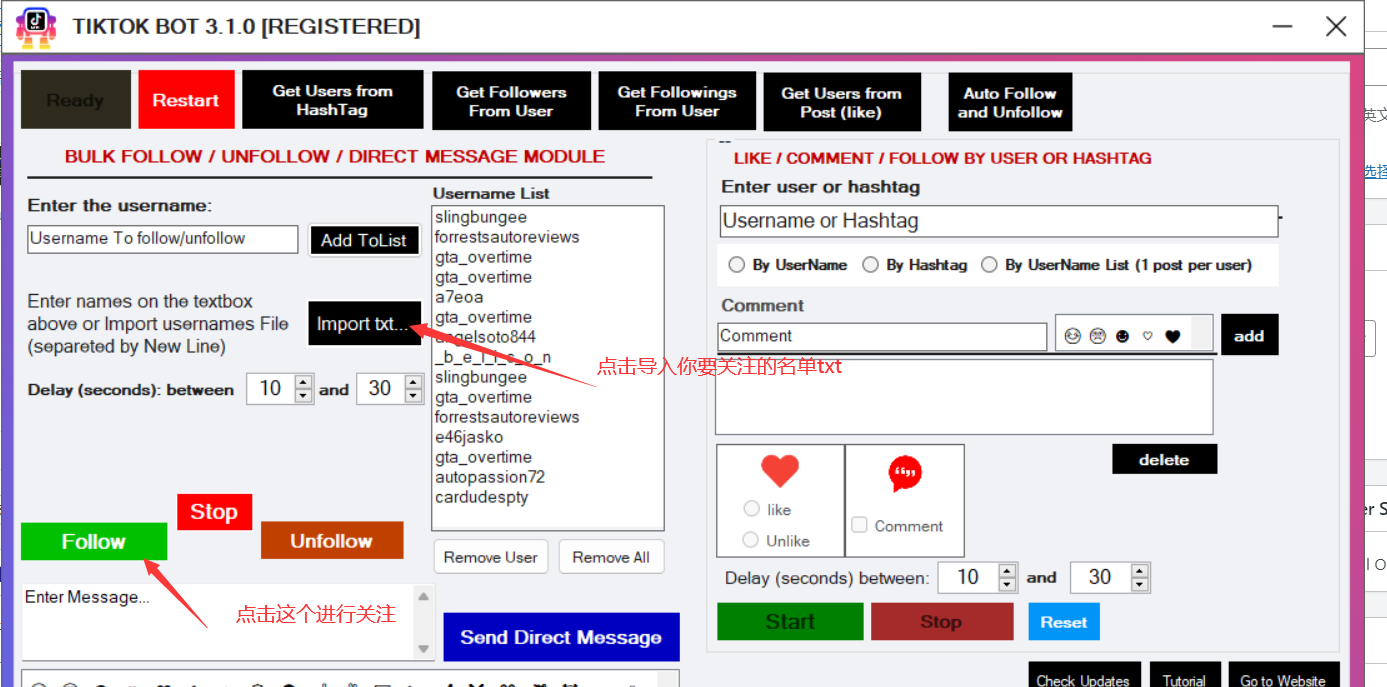
Task: Insert the grinning face emoji
Action: pos(1073,337)
